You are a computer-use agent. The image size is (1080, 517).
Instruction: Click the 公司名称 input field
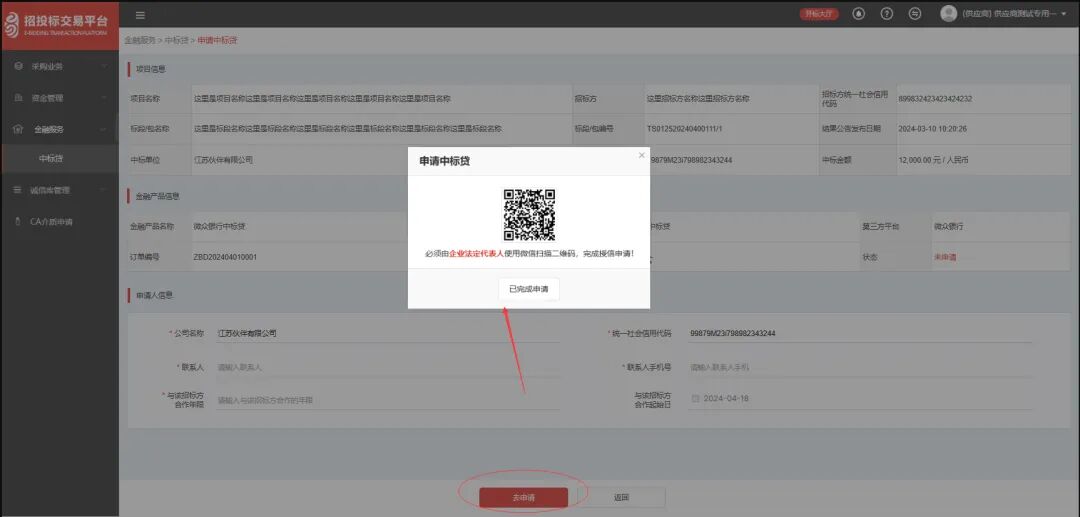click(x=388, y=333)
